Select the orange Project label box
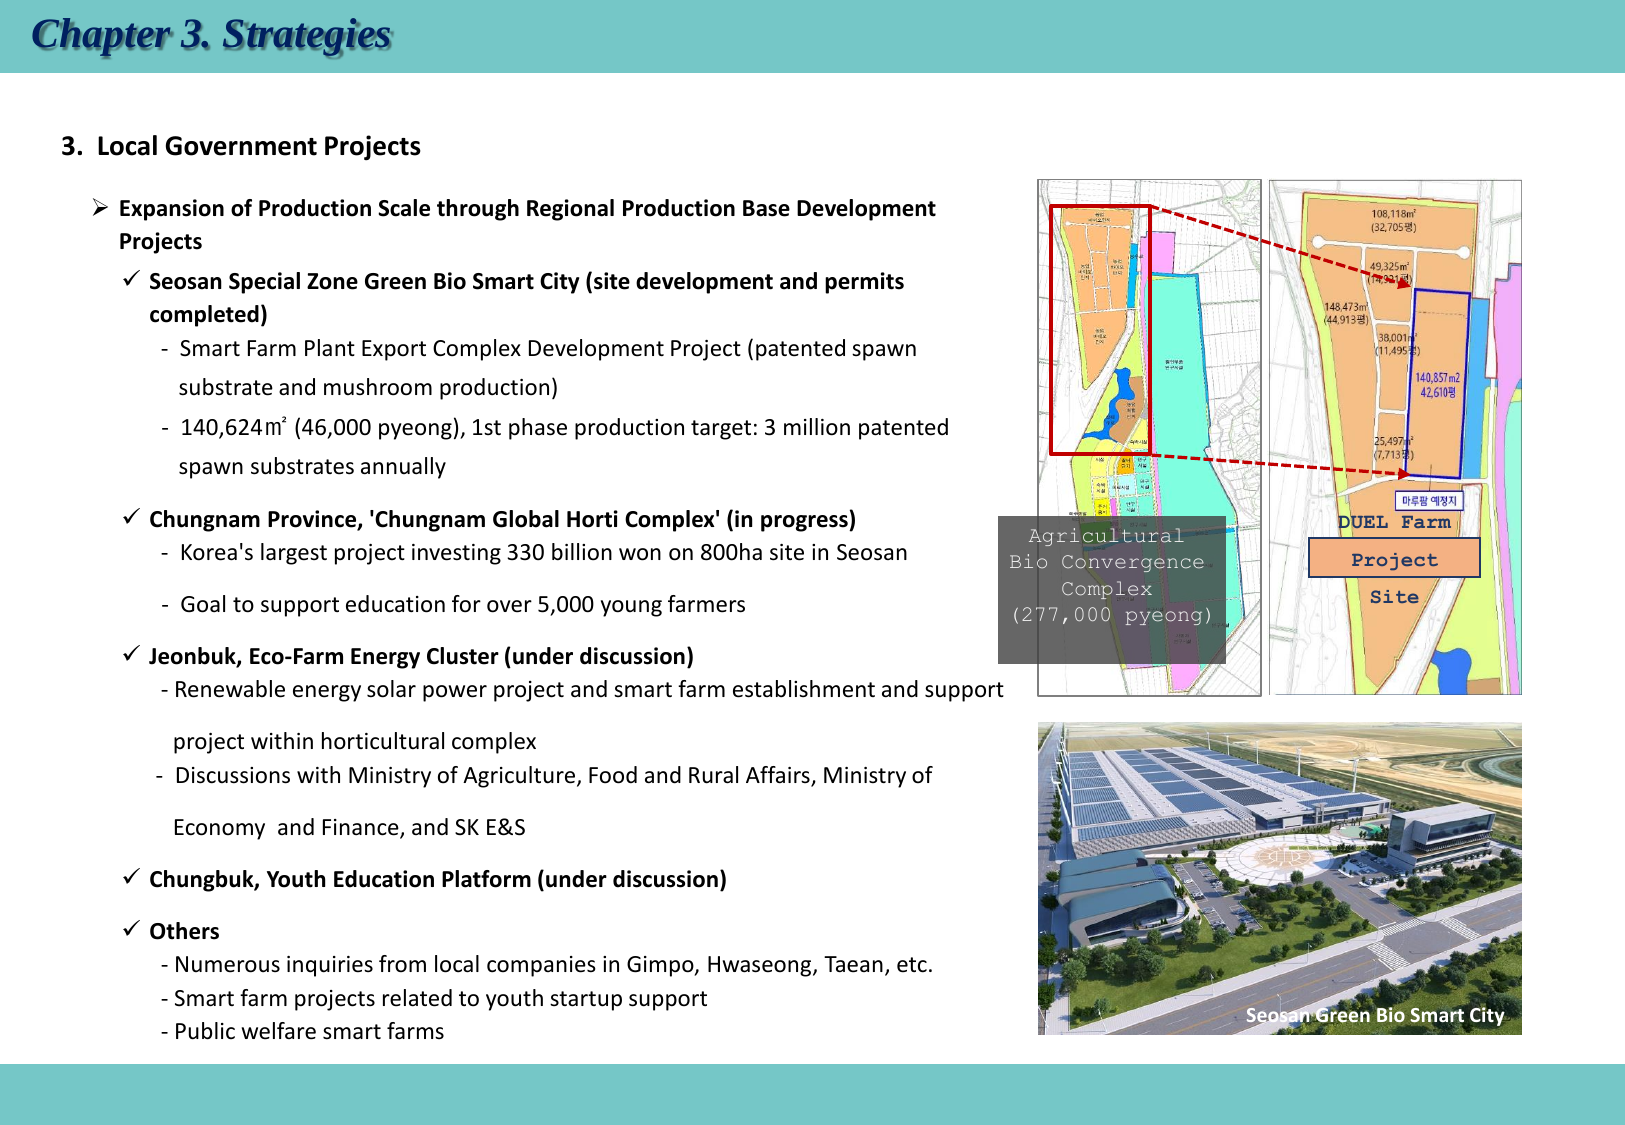 tap(1394, 559)
